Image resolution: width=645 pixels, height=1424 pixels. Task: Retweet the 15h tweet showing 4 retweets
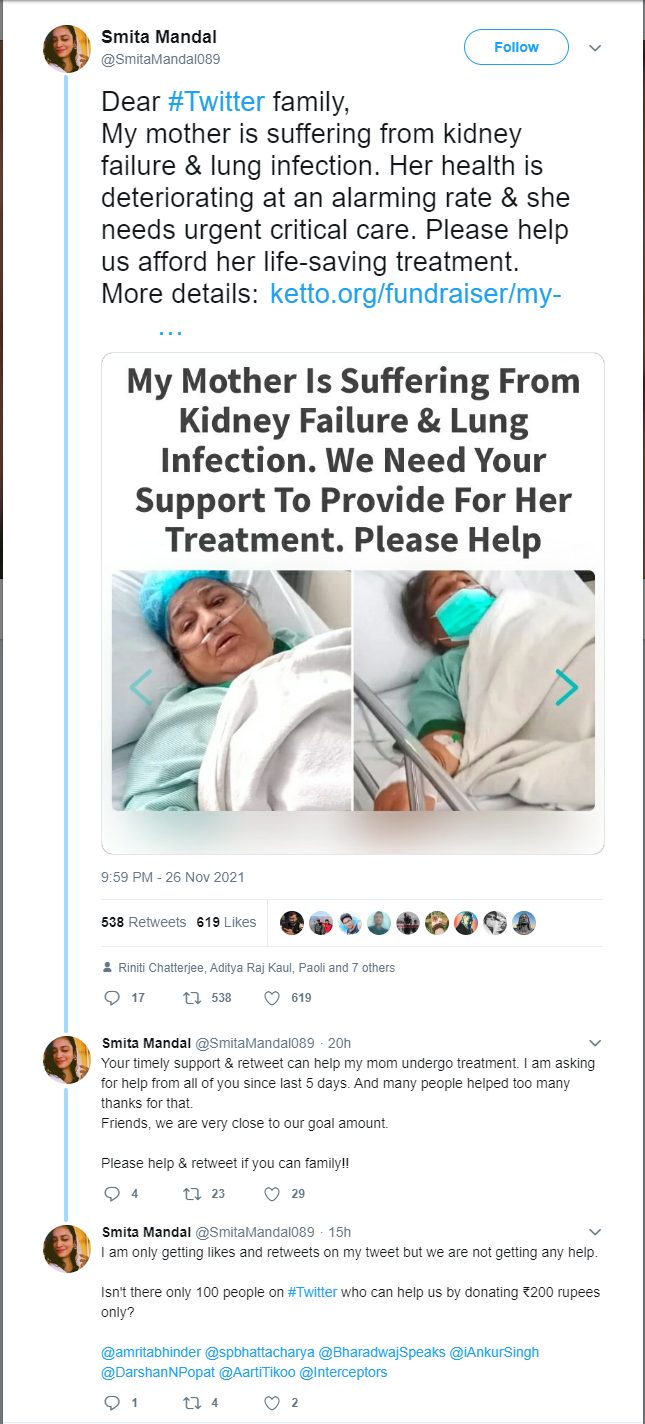click(x=191, y=1403)
